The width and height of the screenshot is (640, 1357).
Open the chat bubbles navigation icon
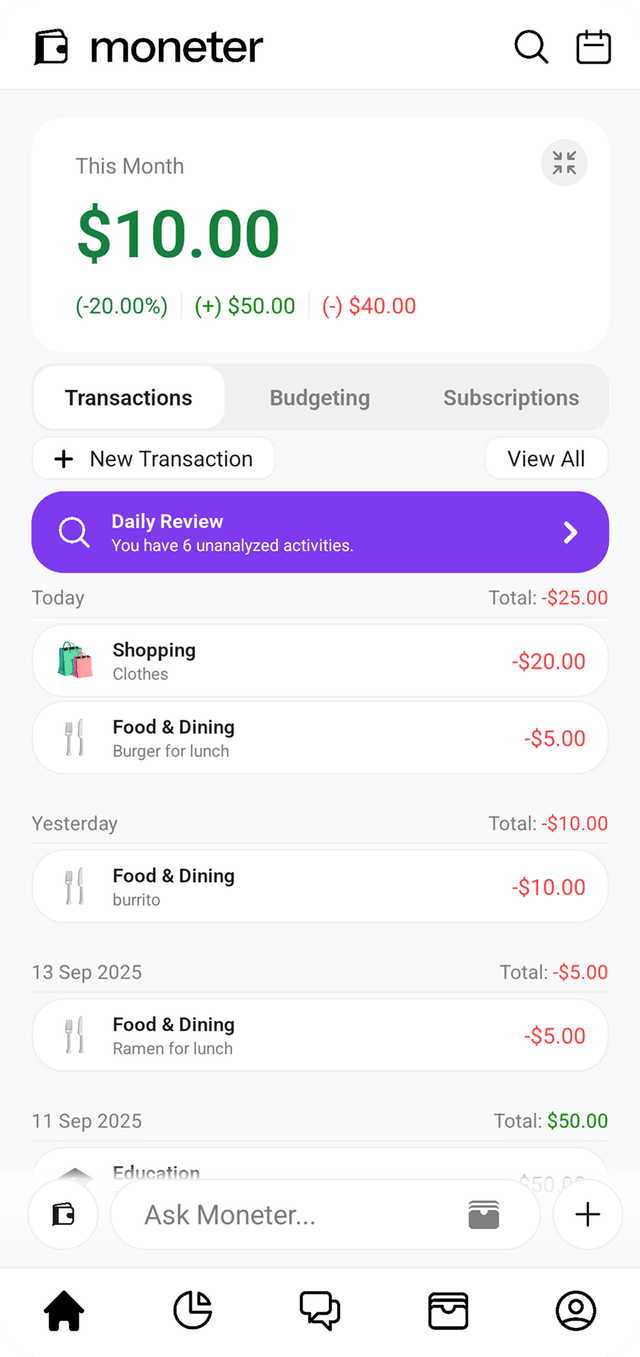coord(320,1311)
